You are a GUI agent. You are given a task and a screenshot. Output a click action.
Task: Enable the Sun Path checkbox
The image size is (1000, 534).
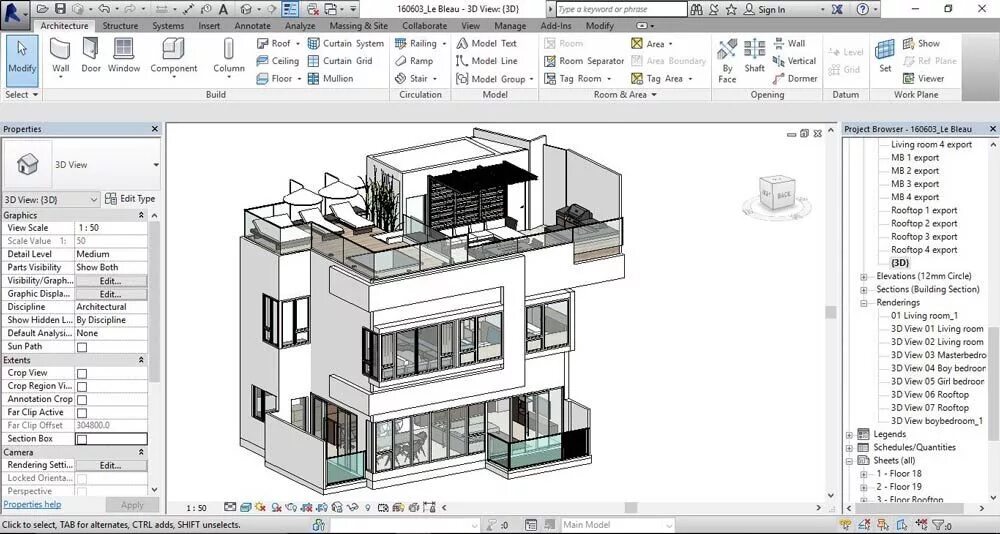pyautogui.click(x=82, y=347)
